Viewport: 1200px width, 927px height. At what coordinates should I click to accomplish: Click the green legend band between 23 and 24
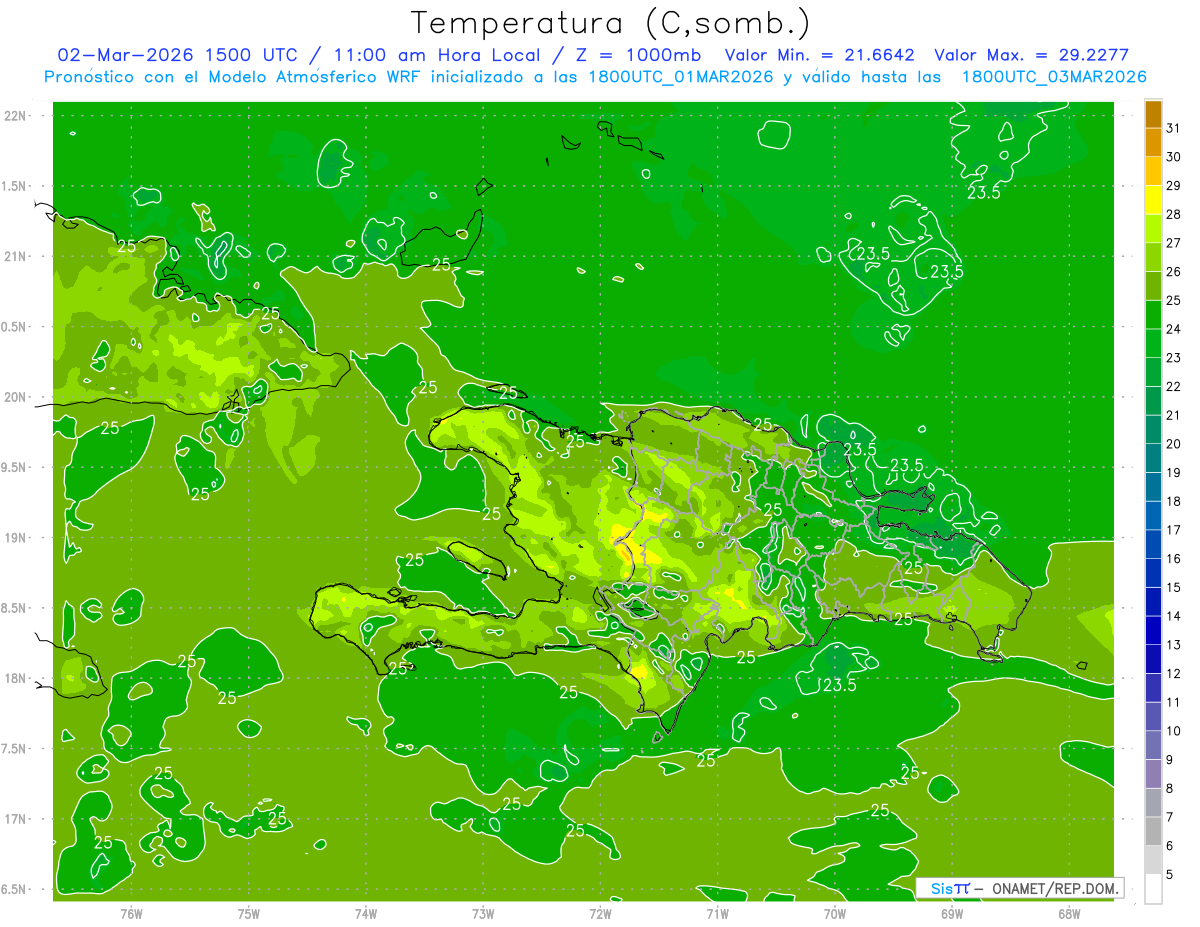(1153, 343)
